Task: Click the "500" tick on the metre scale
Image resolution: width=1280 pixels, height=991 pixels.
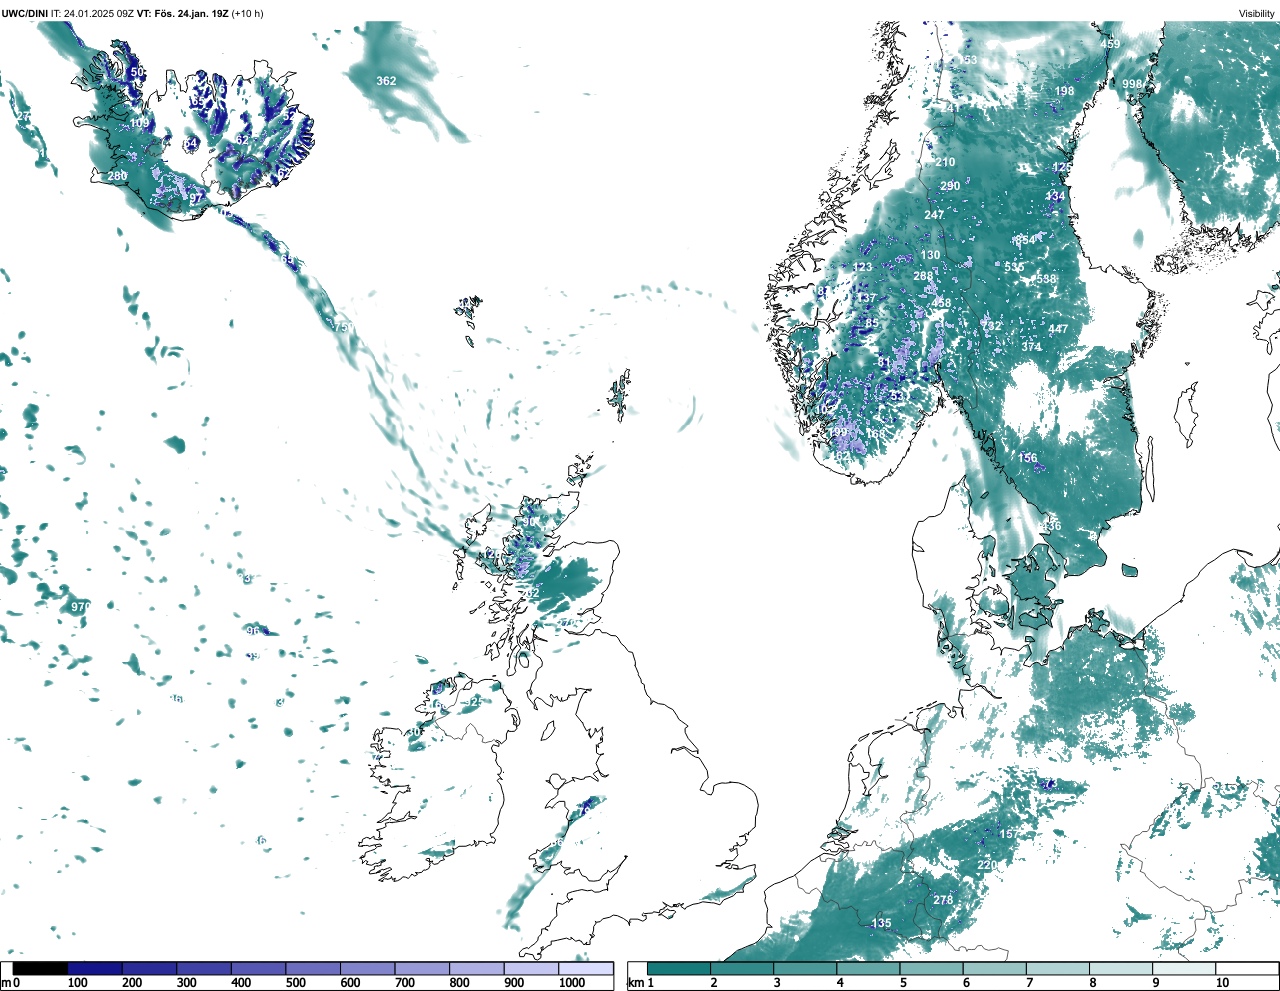Action: click(295, 983)
